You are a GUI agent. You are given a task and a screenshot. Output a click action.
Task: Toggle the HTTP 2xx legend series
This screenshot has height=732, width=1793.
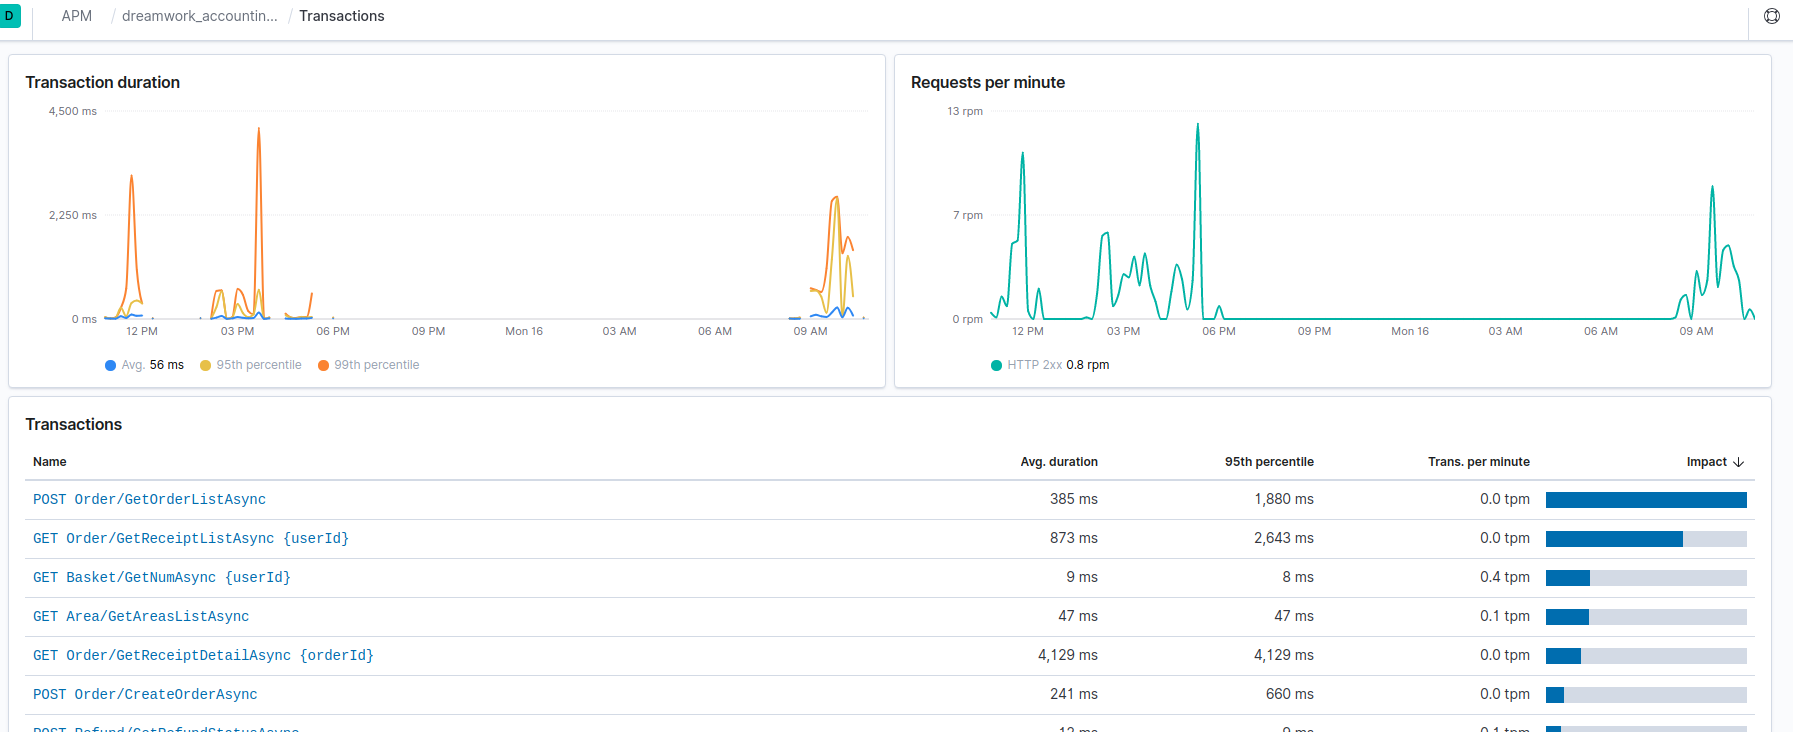[1050, 365]
